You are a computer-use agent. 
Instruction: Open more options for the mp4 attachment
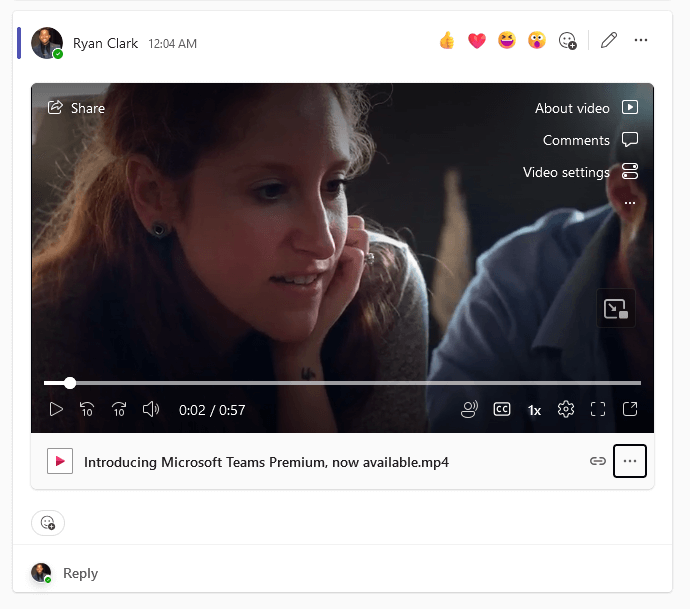click(x=630, y=461)
